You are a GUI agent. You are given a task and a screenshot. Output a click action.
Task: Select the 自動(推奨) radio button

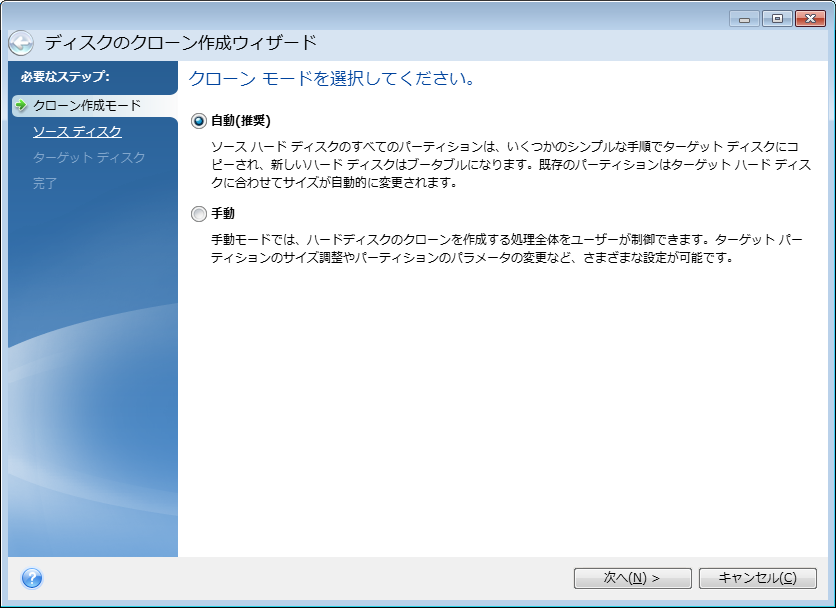[x=198, y=122]
